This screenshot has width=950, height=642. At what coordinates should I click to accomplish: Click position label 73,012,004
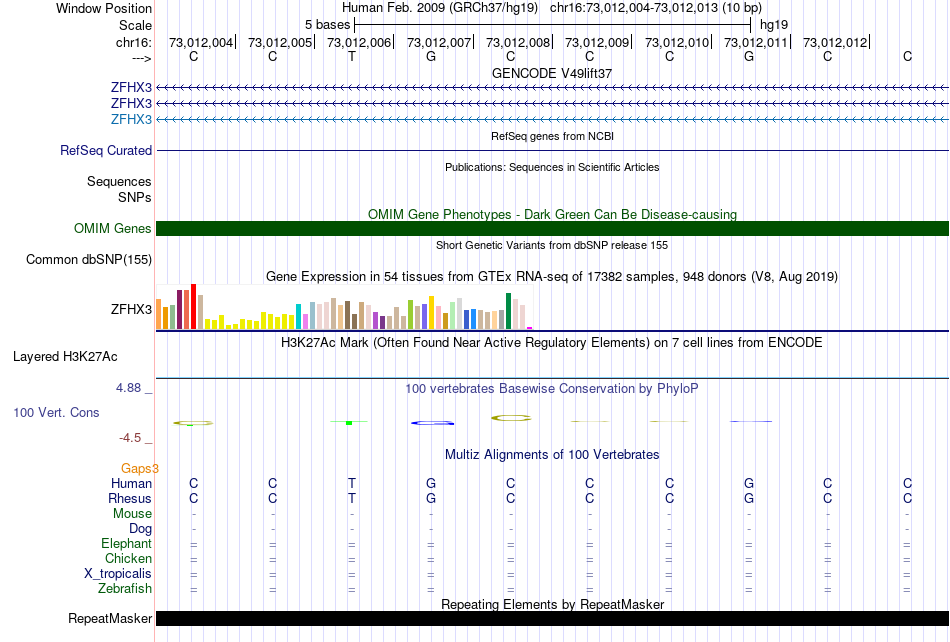(x=201, y=42)
